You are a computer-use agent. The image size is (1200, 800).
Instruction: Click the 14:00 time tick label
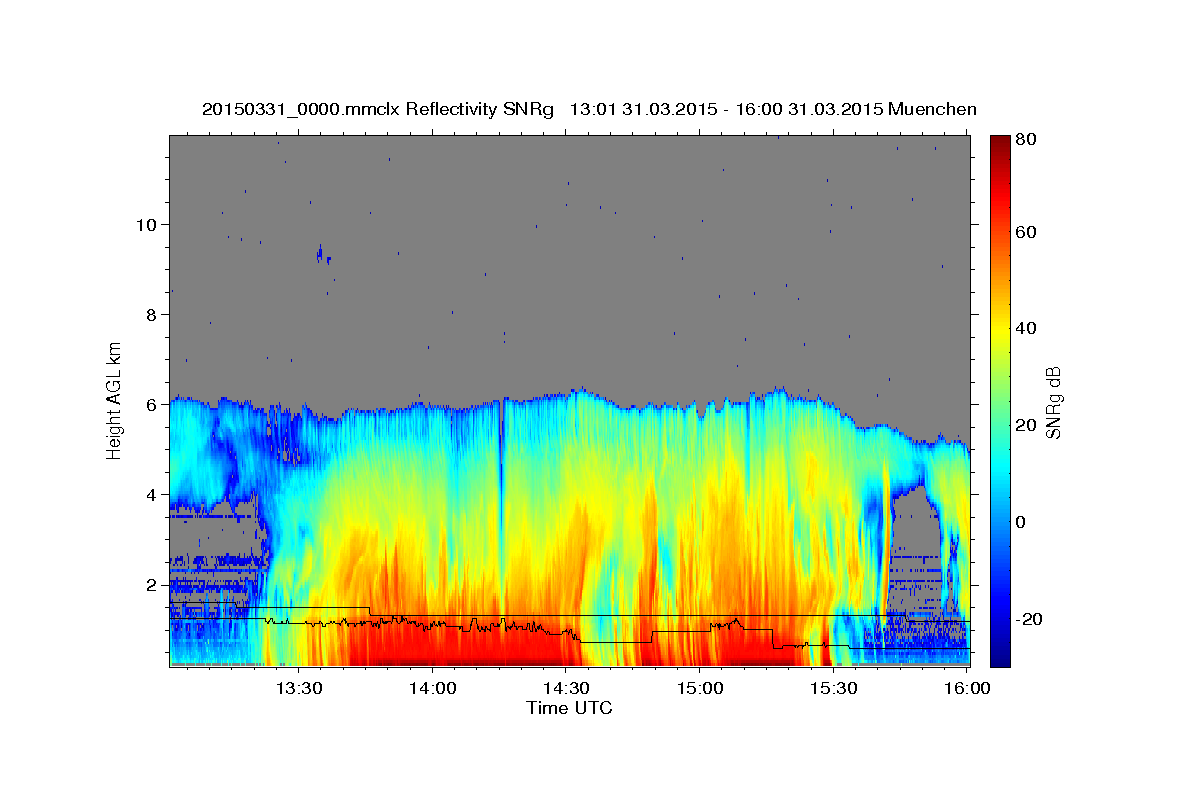[x=432, y=688]
